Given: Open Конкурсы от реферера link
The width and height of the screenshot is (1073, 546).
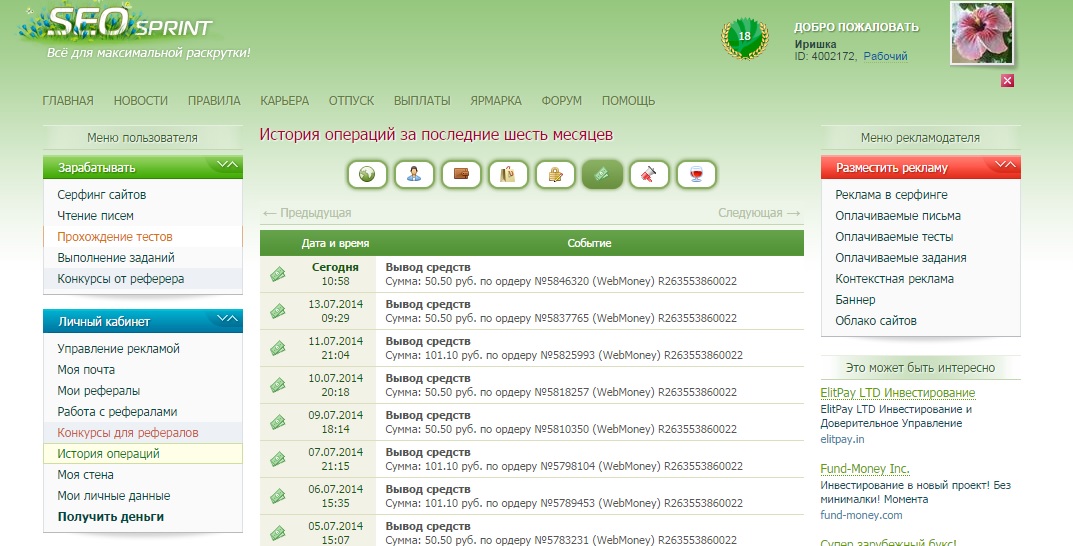Looking at the screenshot, I should click(x=120, y=278).
